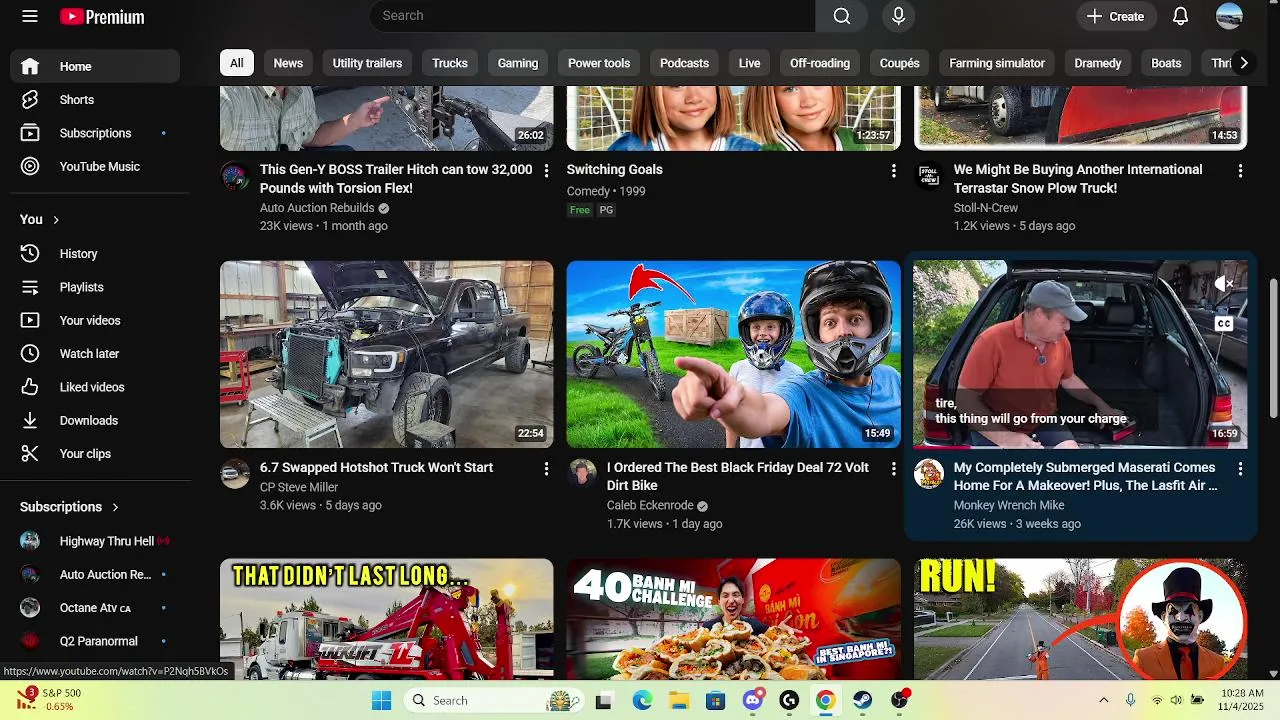
Task: Select the Boats filter chip
Action: (1166, 63)
